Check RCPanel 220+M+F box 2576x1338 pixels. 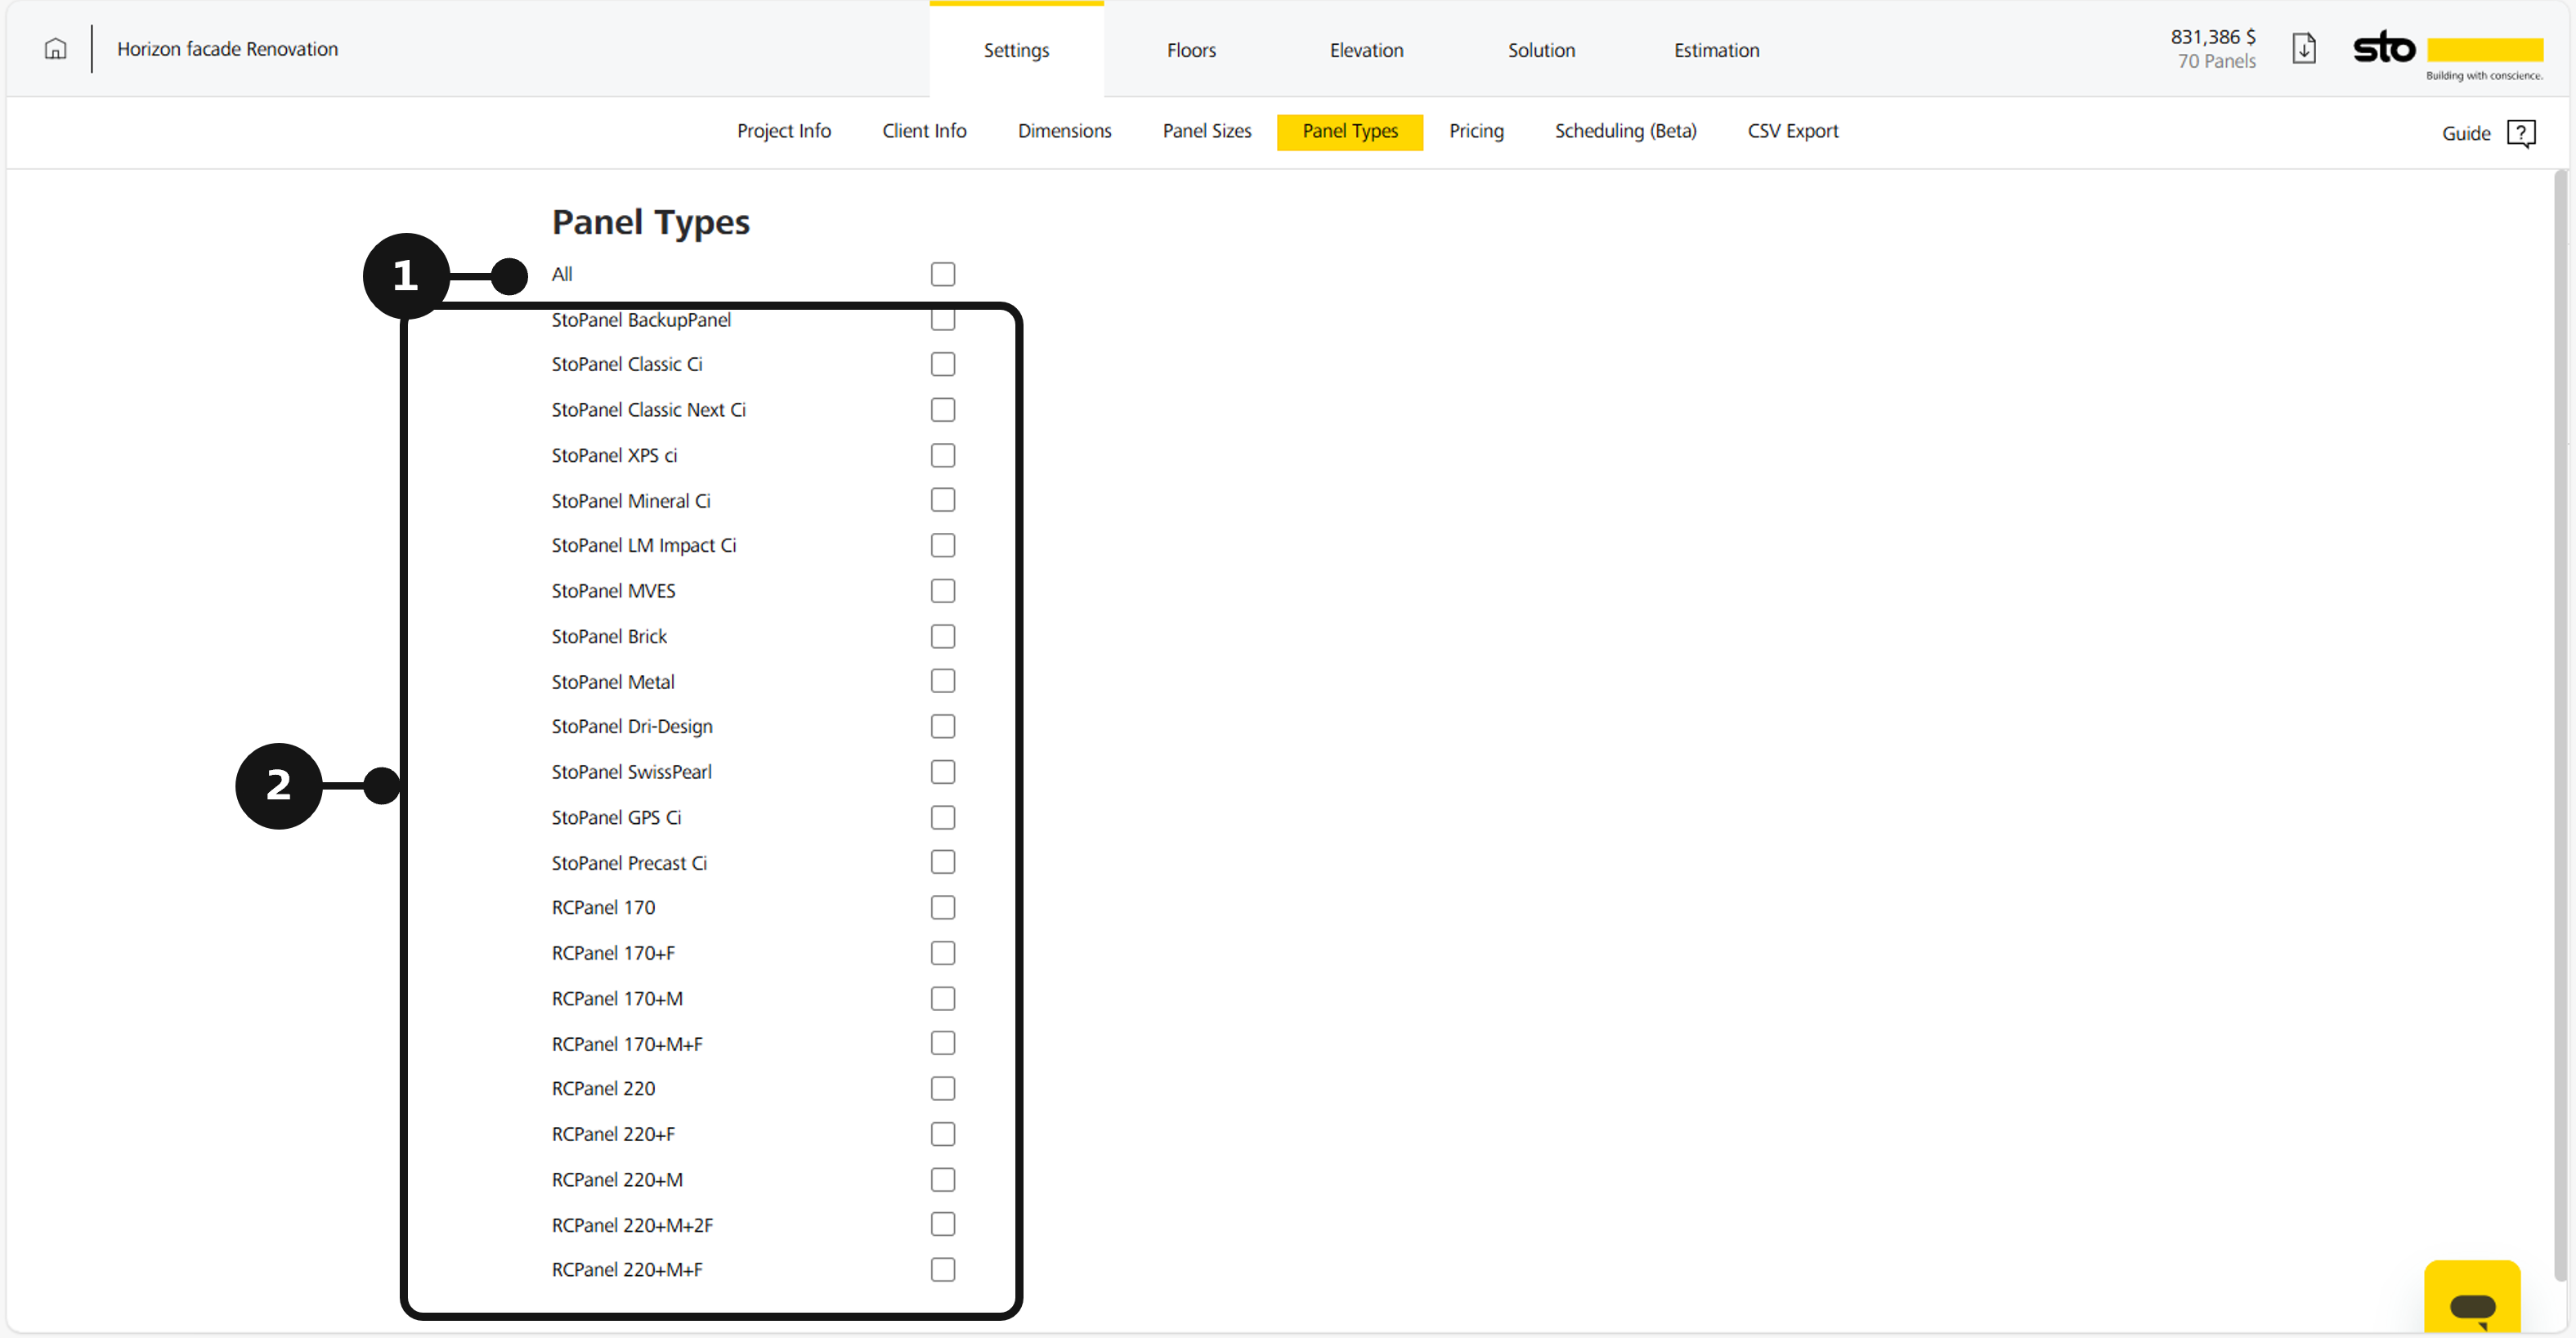(942, 1269)
